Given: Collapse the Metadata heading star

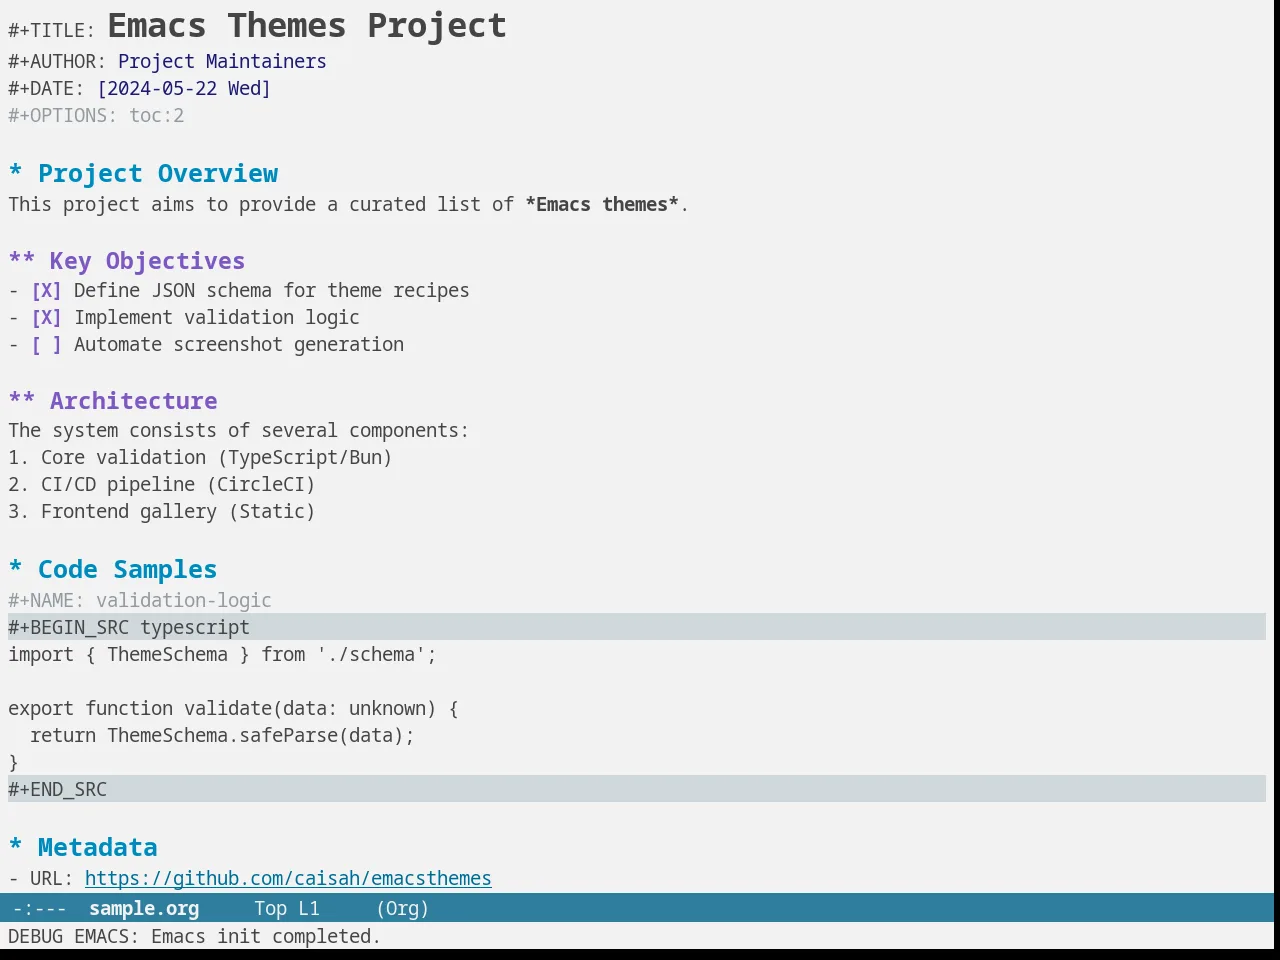Looking at the screenshot, I should tap(15, 847).
